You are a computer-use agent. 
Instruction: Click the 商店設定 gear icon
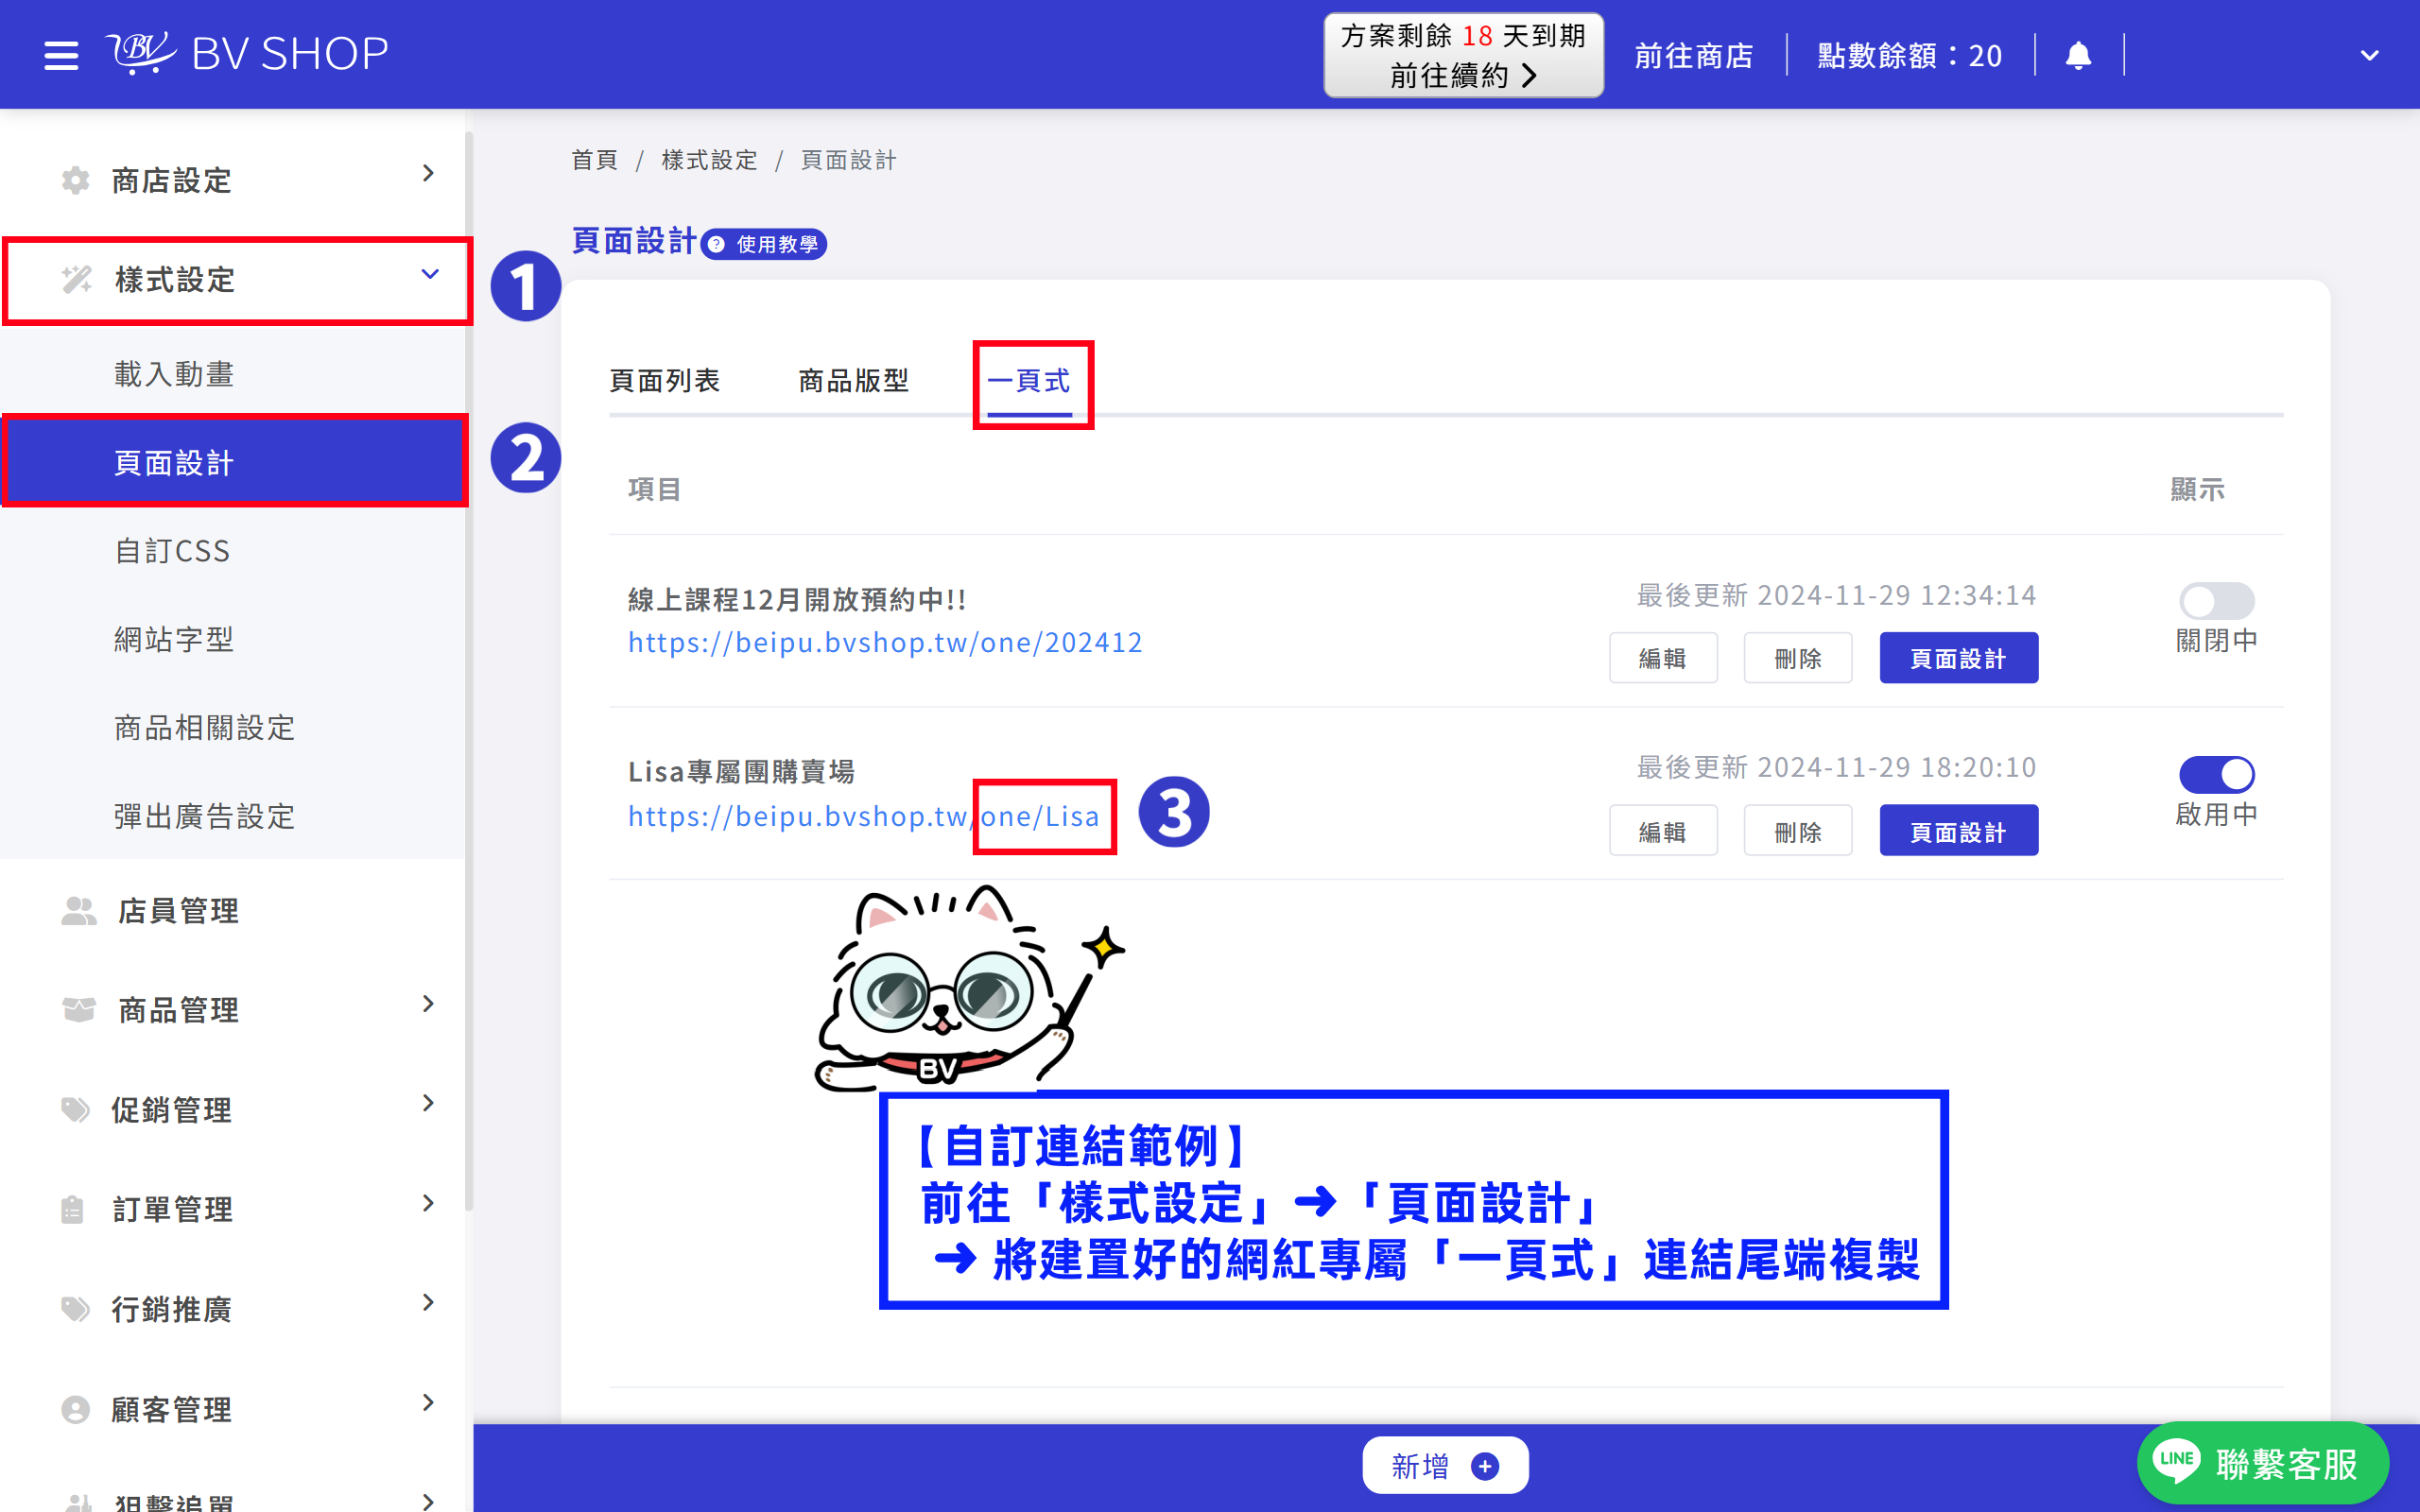75,180
